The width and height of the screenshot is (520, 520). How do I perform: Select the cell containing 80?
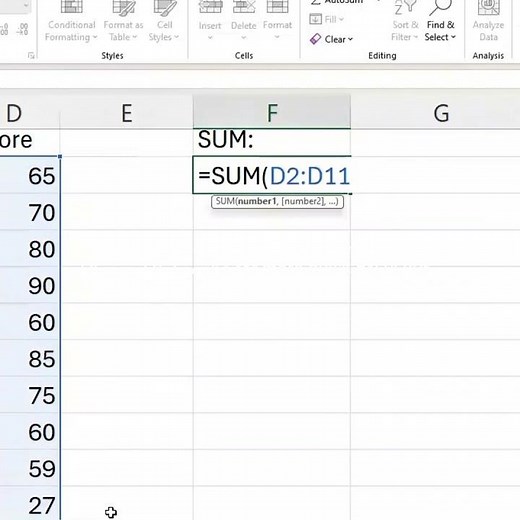[30, 249]
